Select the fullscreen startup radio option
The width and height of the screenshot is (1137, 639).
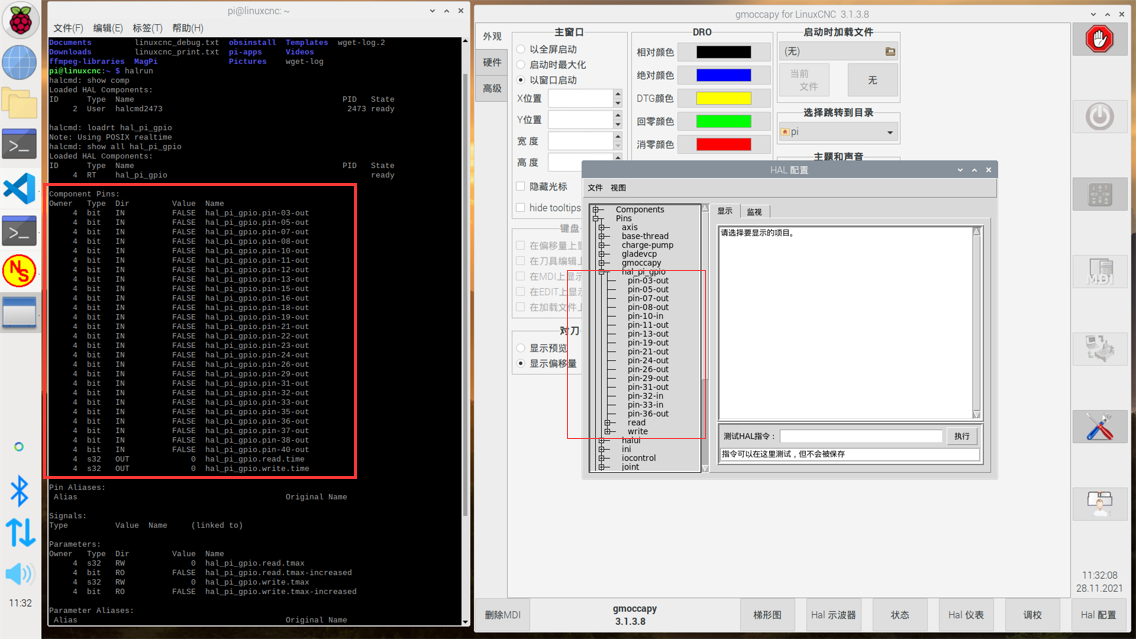point(521,49)
